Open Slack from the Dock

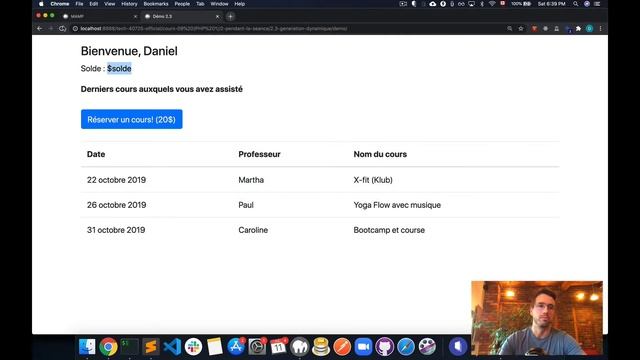193,347
